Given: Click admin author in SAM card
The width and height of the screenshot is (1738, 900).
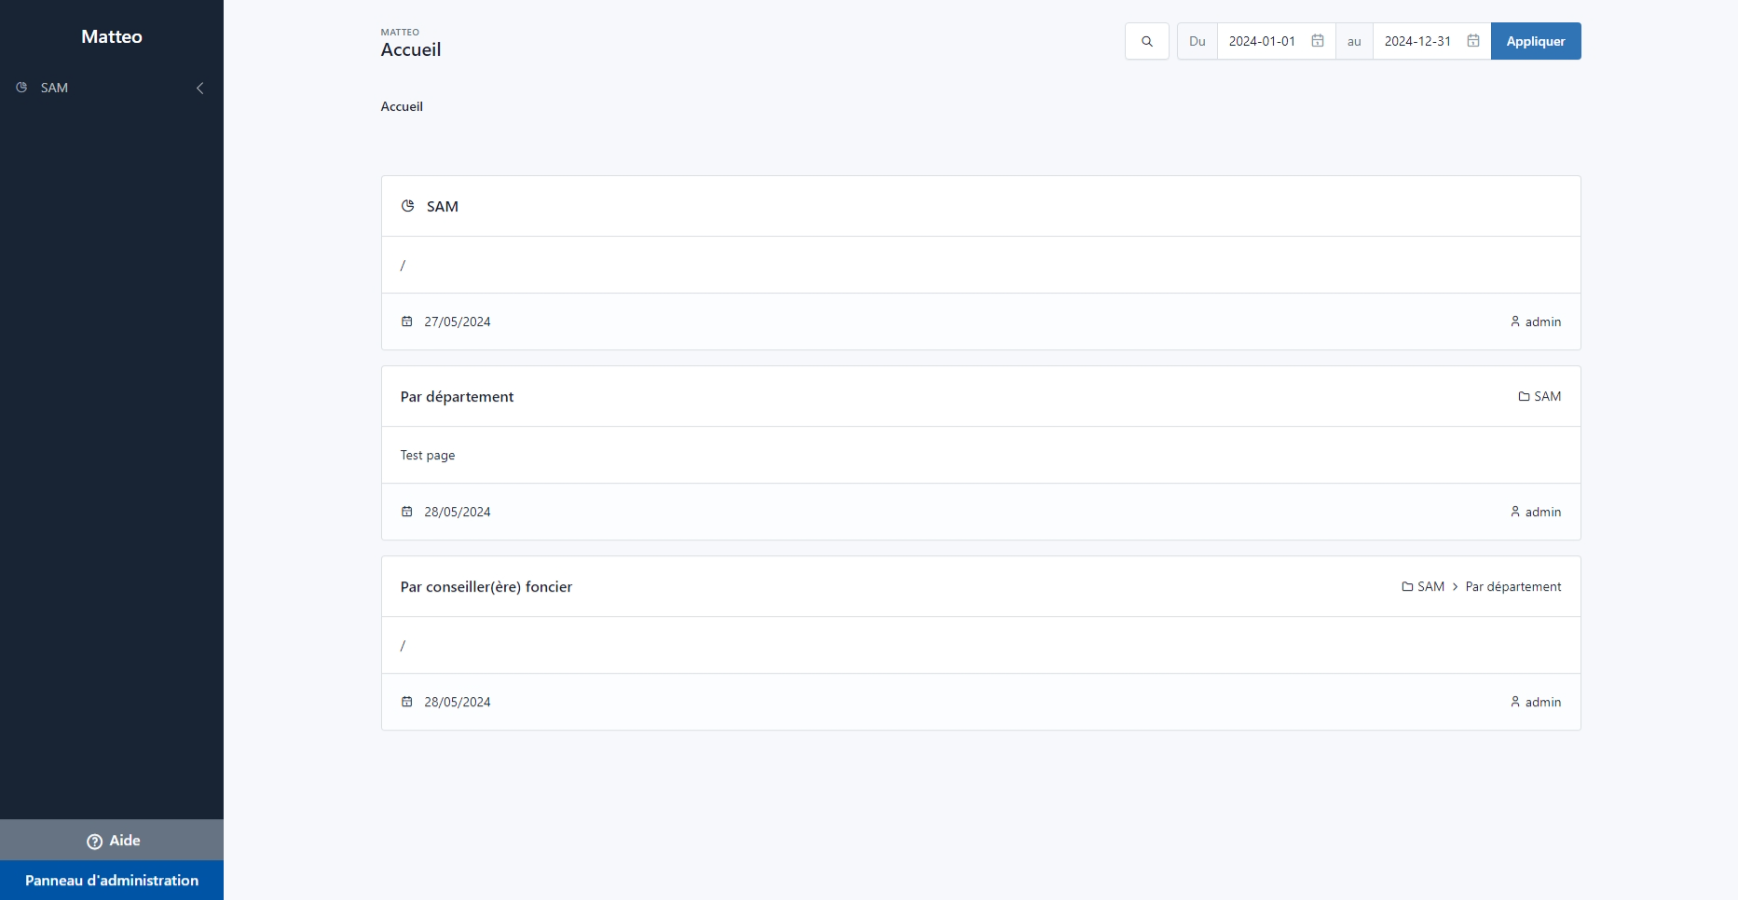Looking at the screenshot, I should pos(1543,322).
